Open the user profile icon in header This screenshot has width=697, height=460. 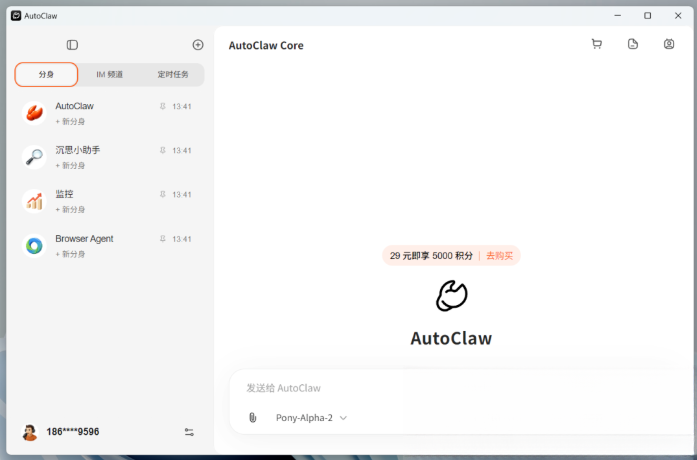click(x=669, y=44)
